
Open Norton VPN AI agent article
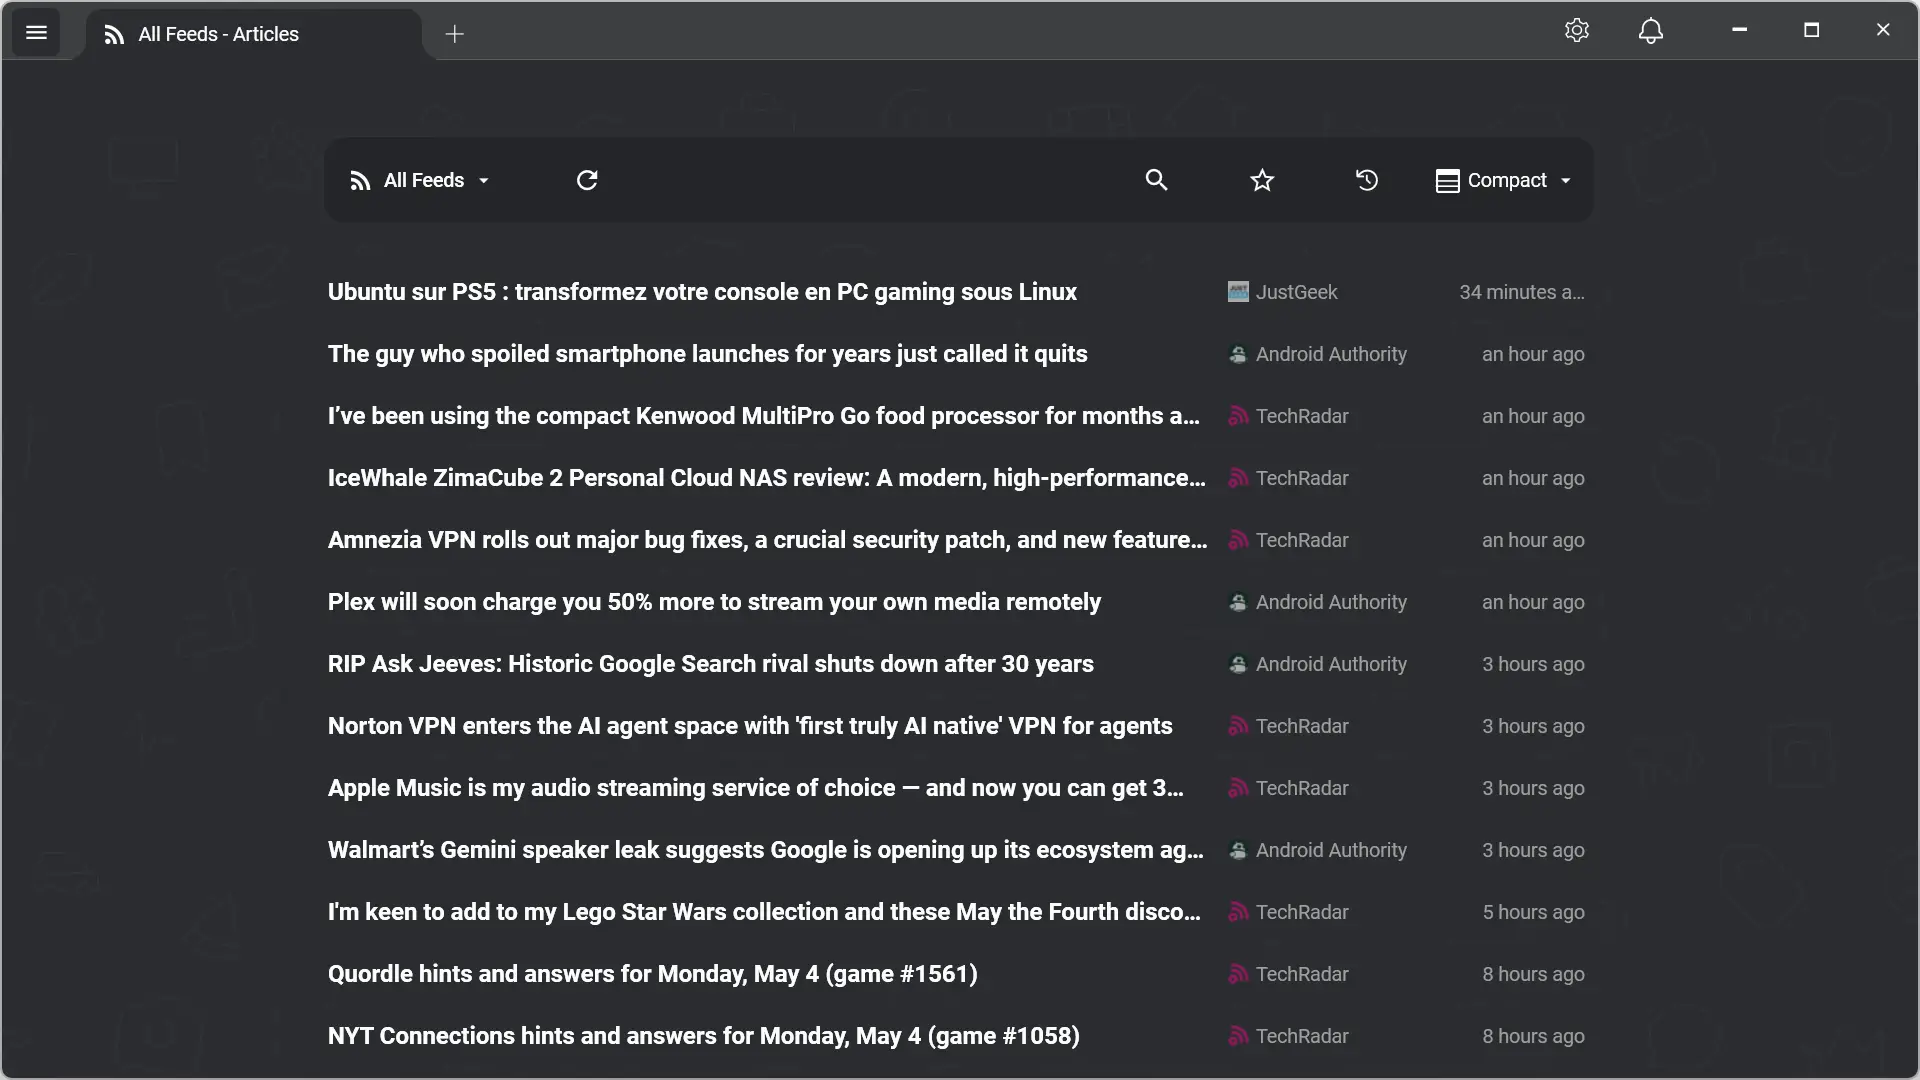[x=750, y=726]
